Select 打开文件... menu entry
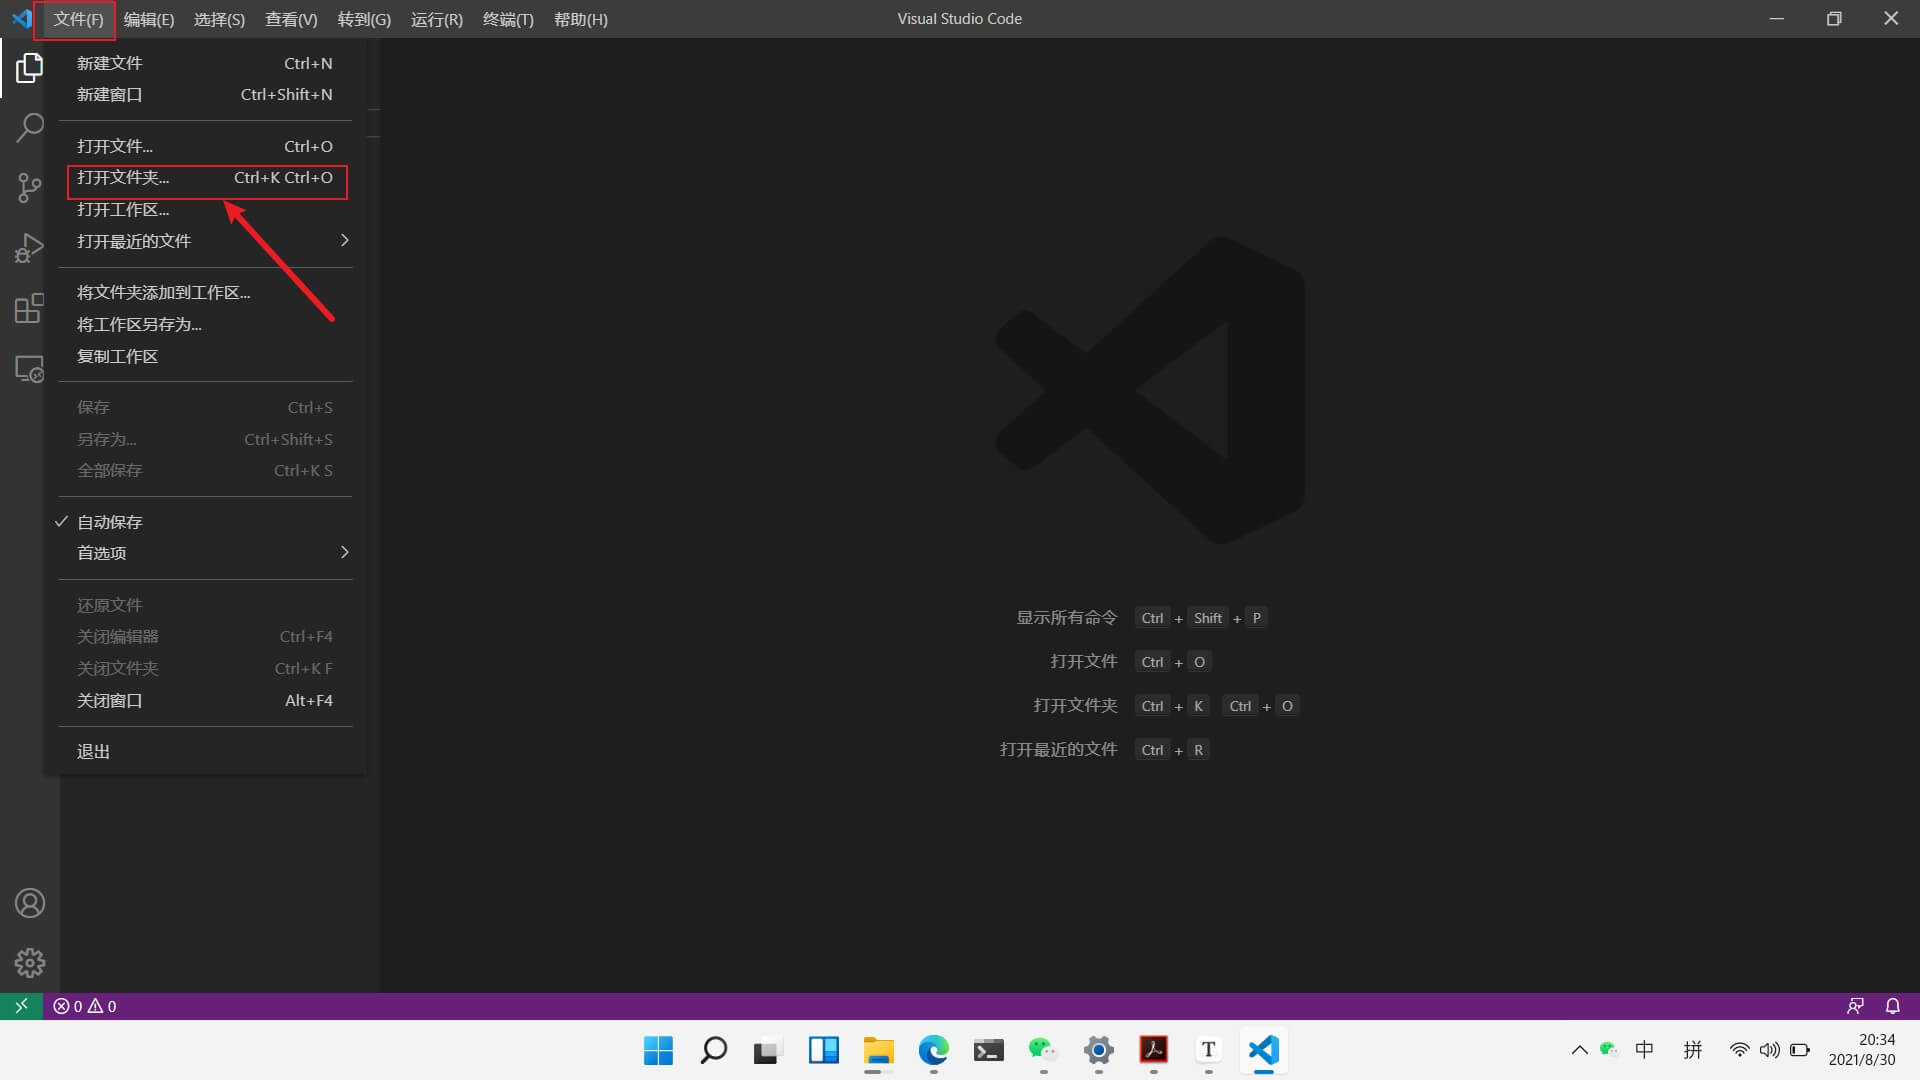The width and height of the screenshot is (1920, 1080). (x=205, y=146)
